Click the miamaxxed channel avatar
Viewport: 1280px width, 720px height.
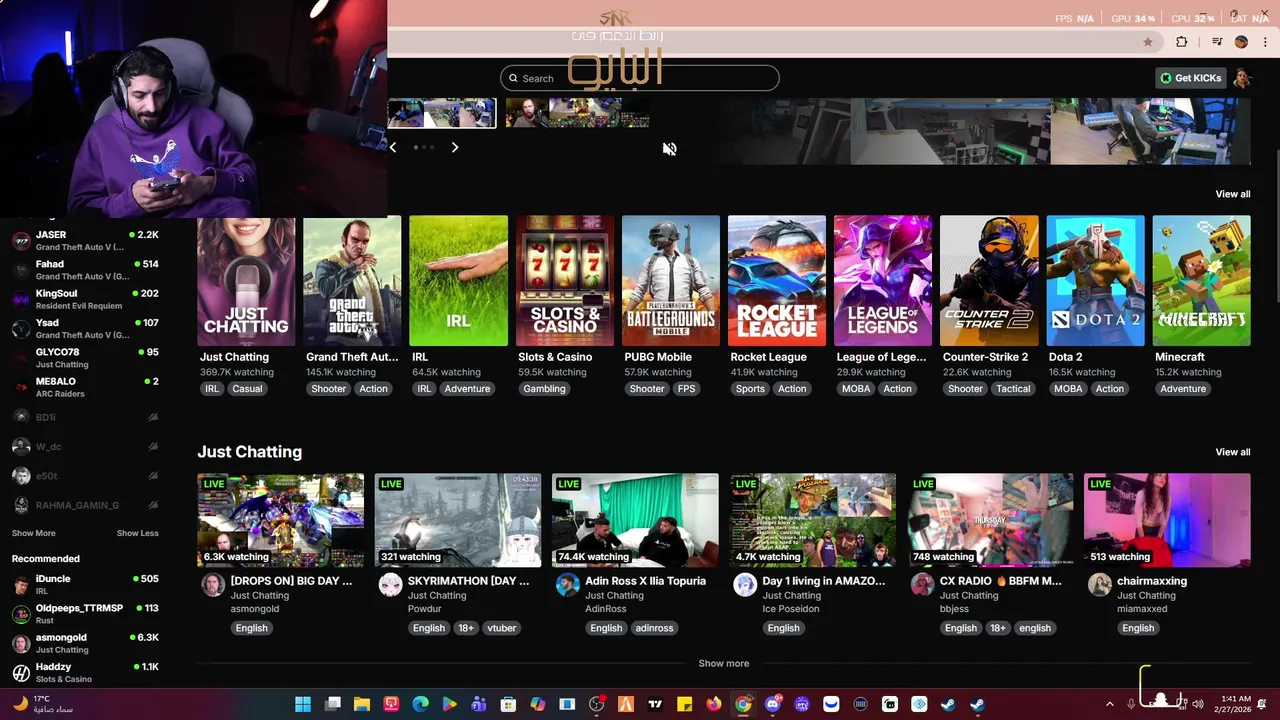(1100, 585)
